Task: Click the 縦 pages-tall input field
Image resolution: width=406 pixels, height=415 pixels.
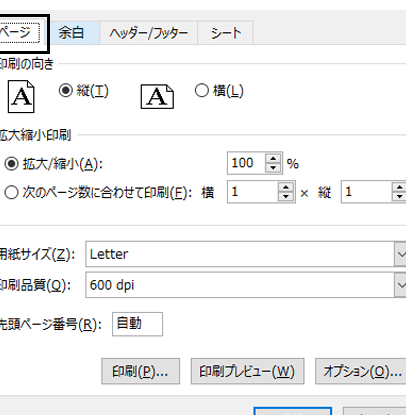Action: (x=366, y=192)
